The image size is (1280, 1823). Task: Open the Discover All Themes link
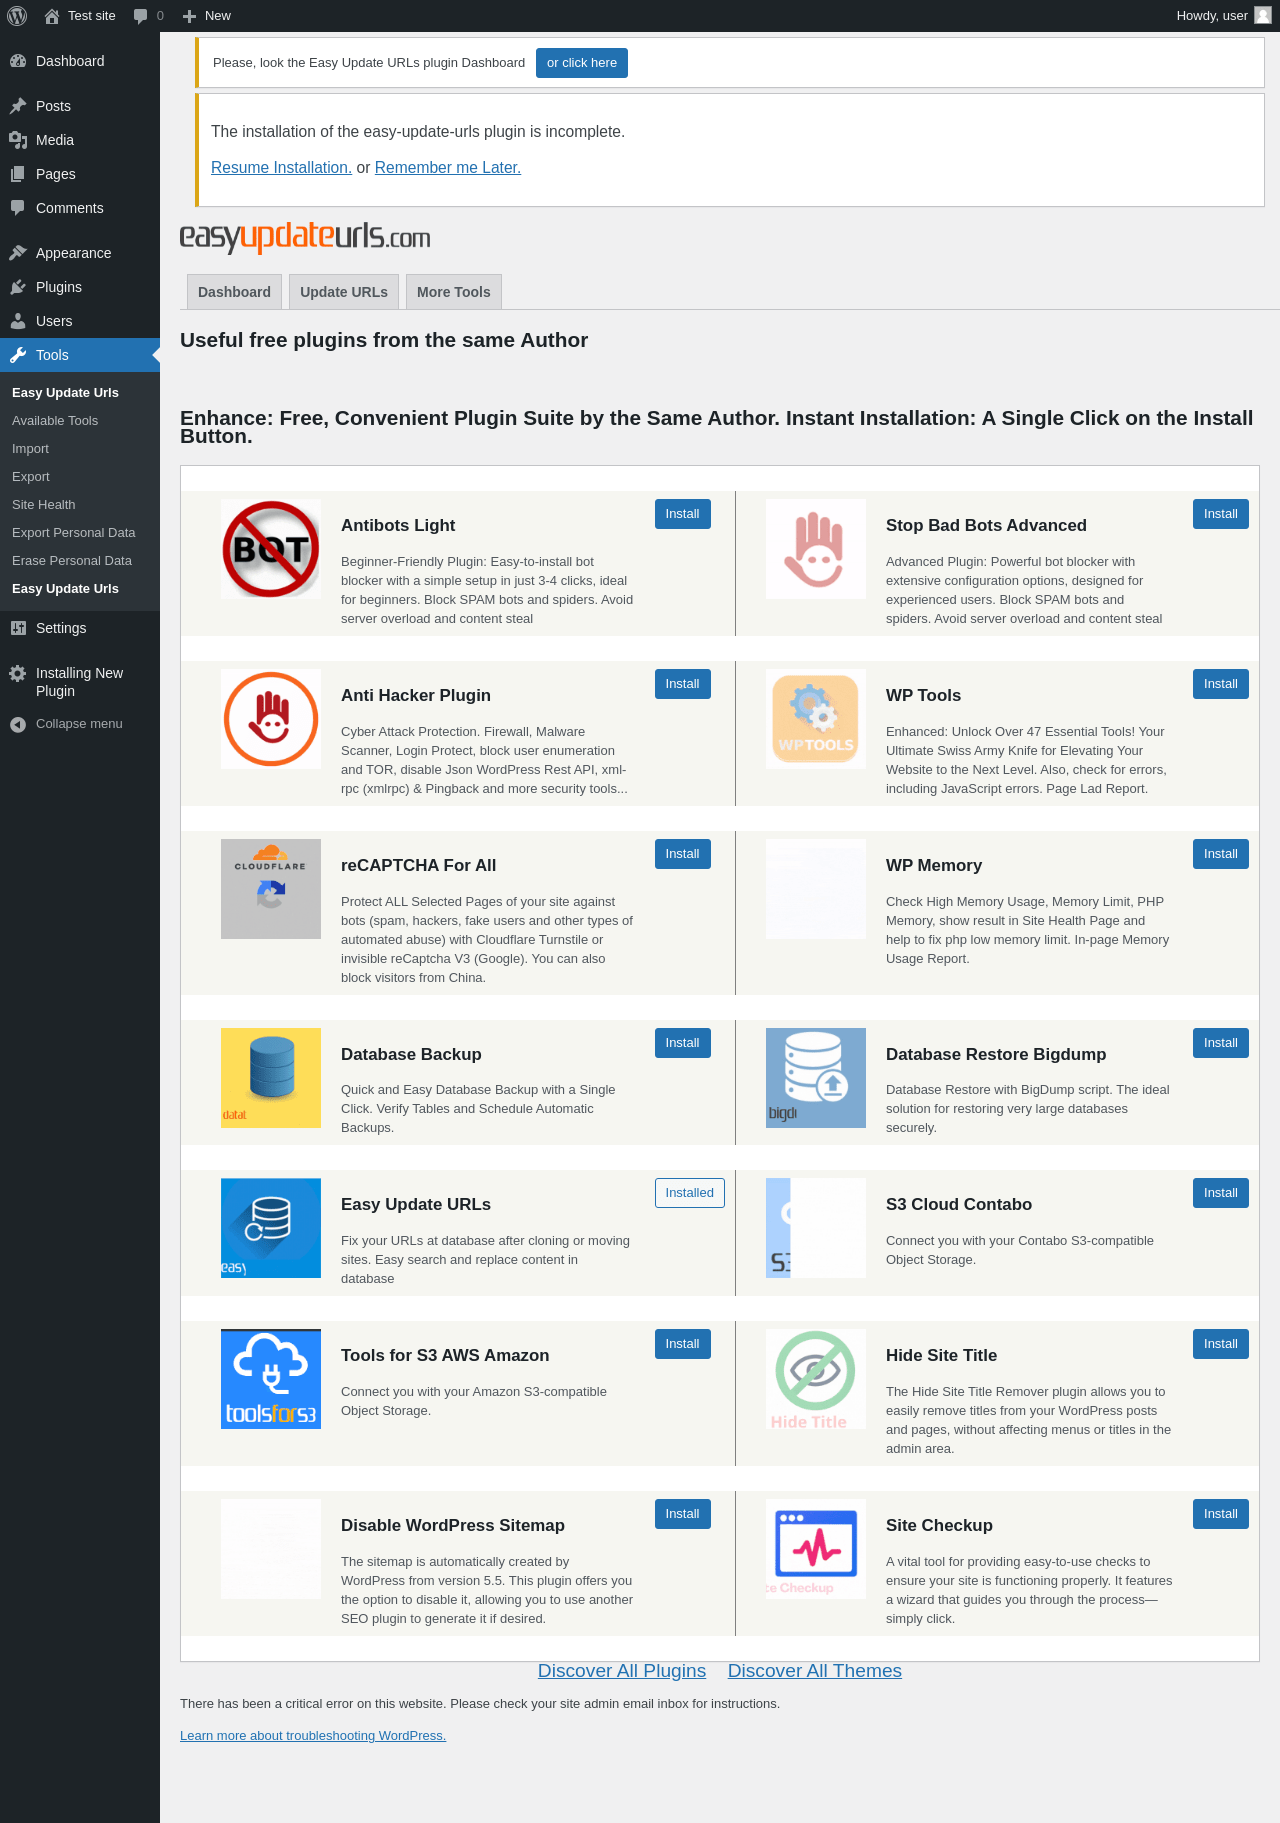point(815,1671)
